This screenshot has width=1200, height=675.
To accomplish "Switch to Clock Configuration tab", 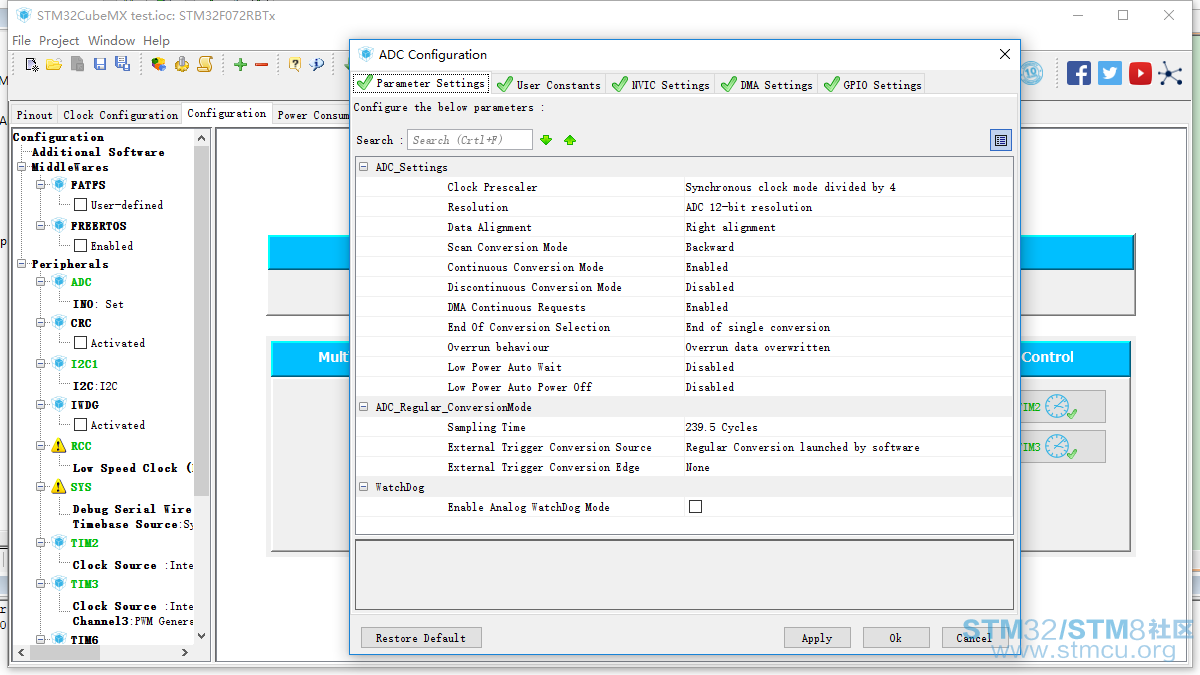I will (120, 115).
